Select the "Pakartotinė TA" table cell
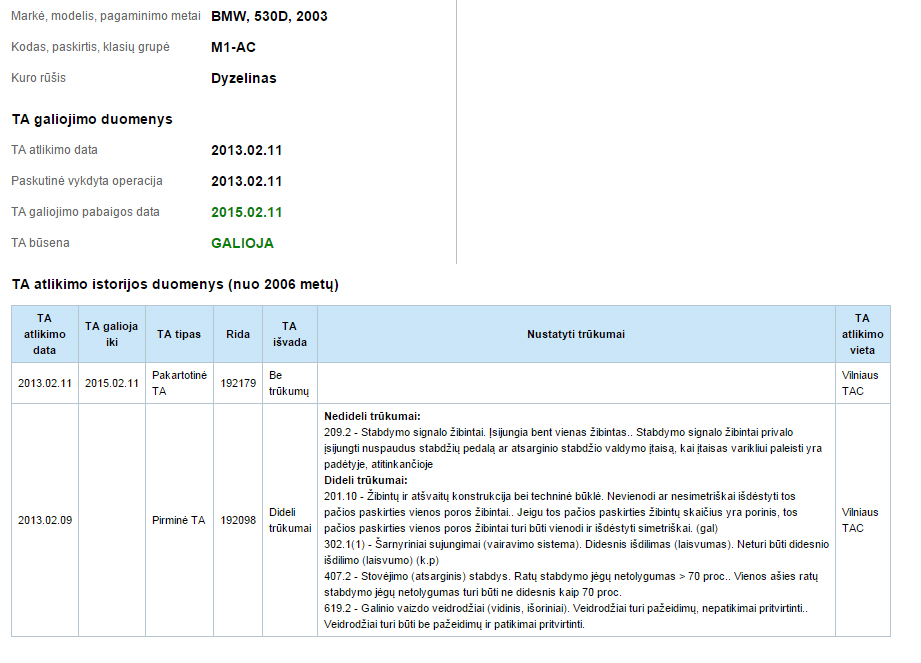 click(x=180, y=383)
